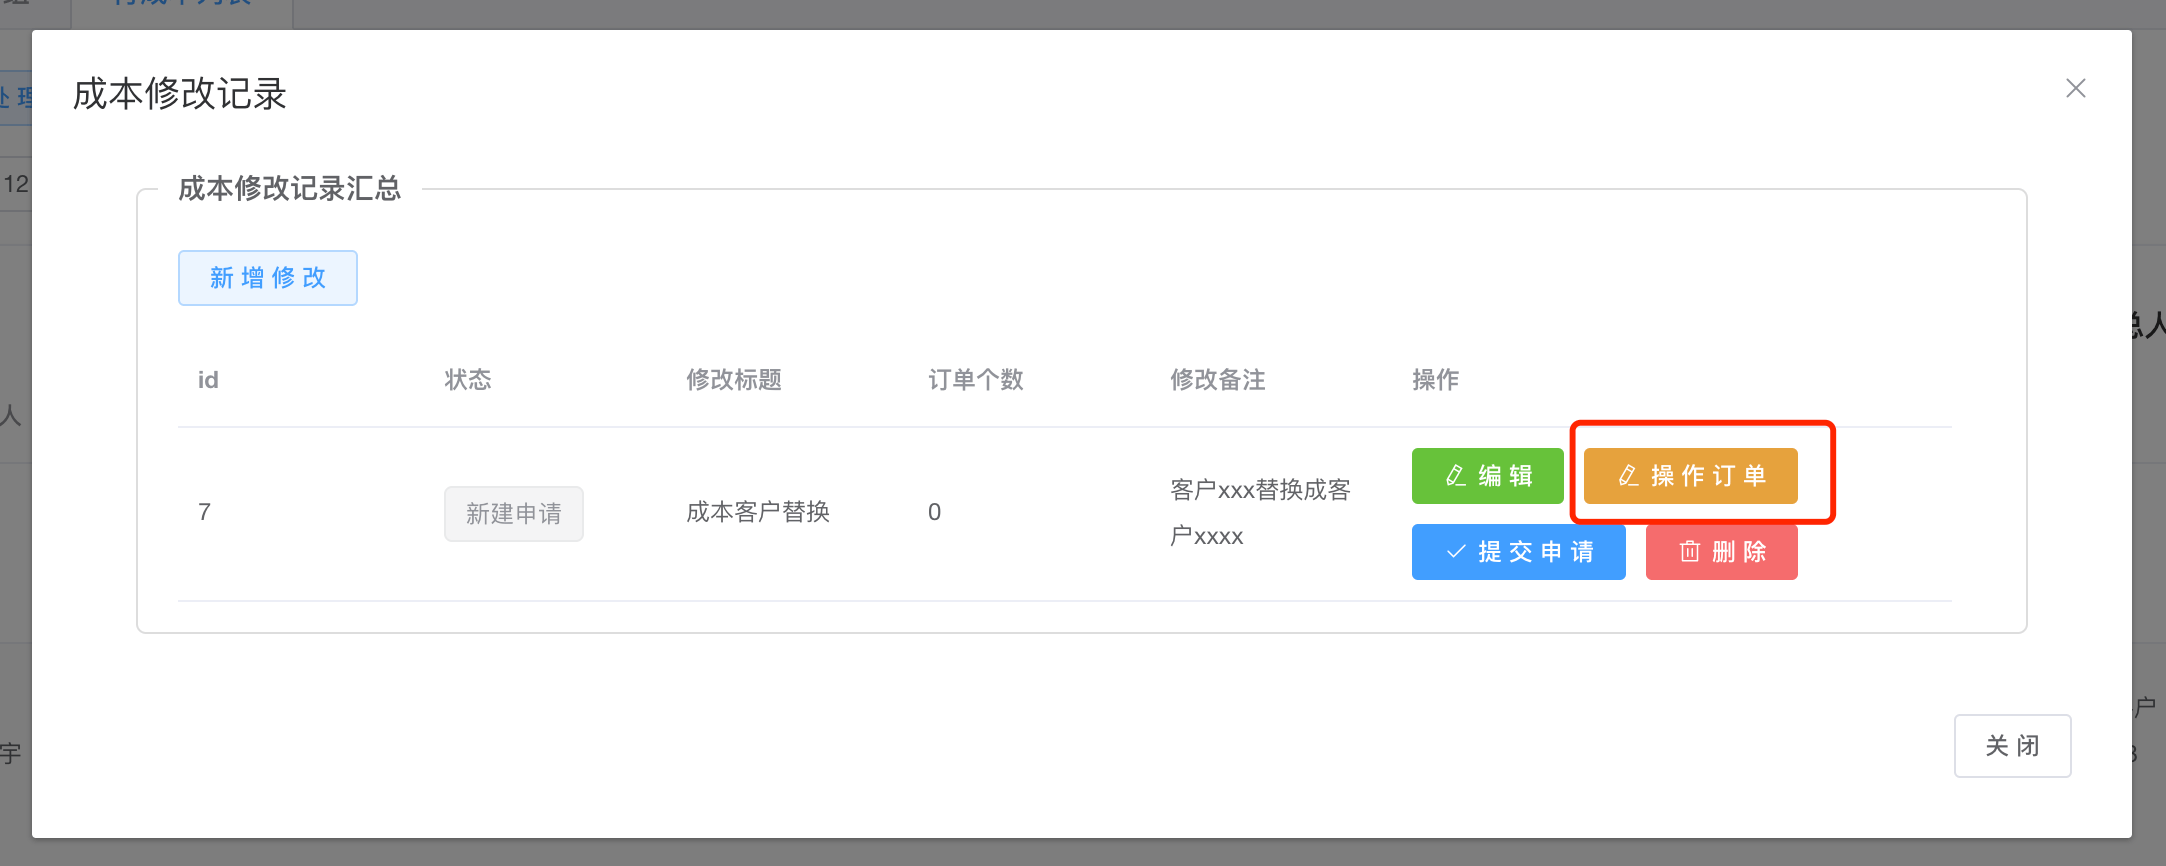This screenshot has height=866, width=2166.
Task: Select the 修改标题 column header
Action: click(733, 380)
